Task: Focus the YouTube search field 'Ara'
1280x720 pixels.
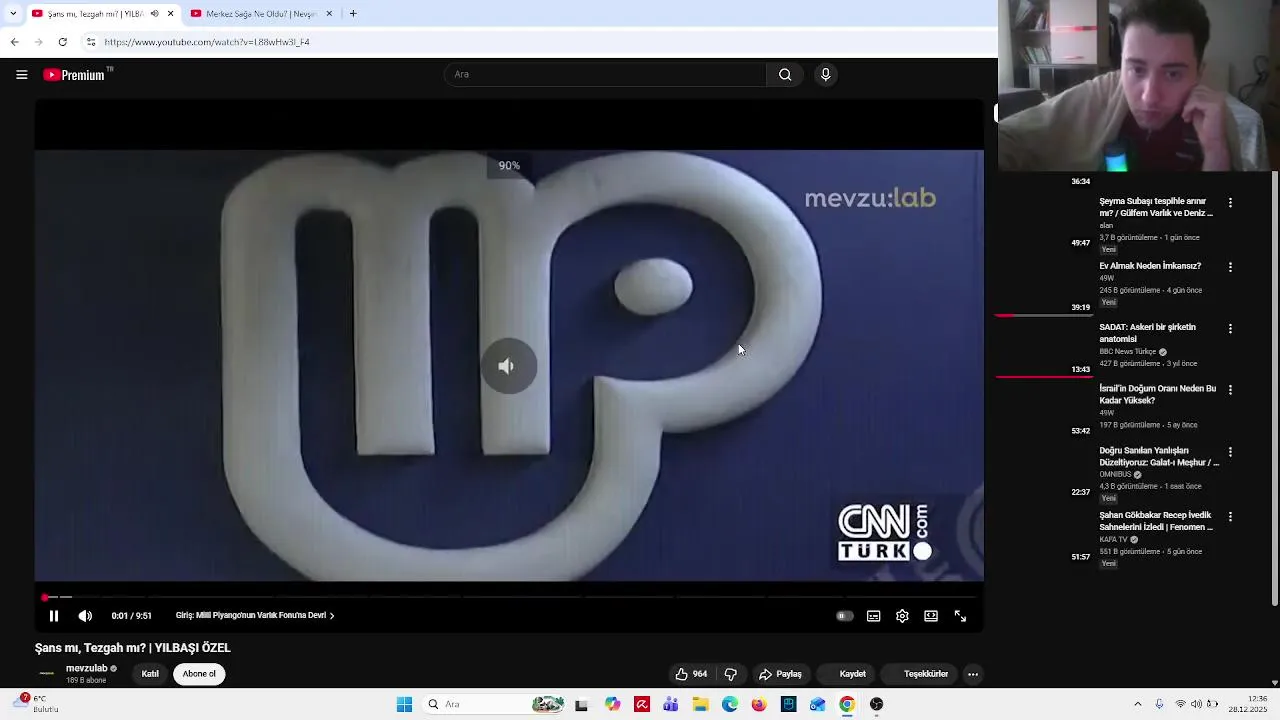Action: (x=606, y=75)
